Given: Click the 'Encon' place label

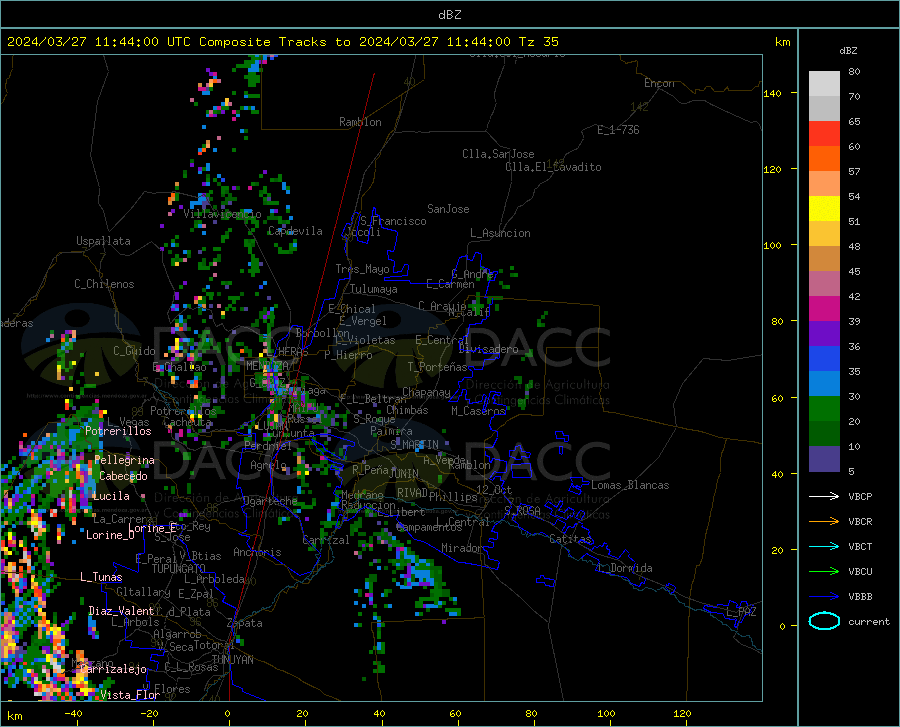Looking at the screenshot, I should click(x=659, y=83).
